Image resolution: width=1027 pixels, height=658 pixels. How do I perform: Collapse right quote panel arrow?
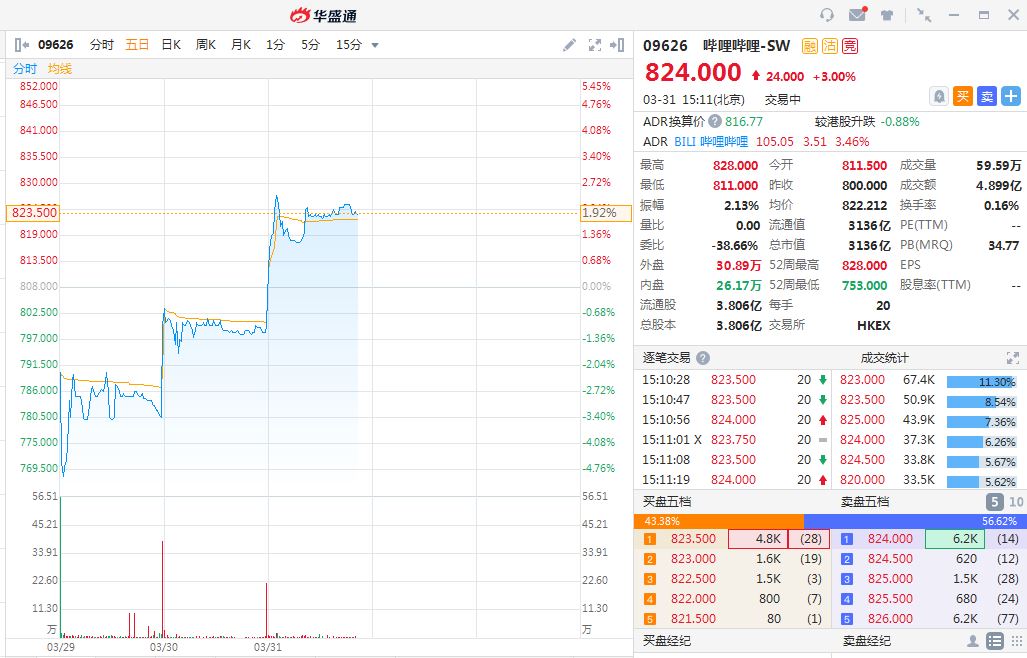point(620,45)
